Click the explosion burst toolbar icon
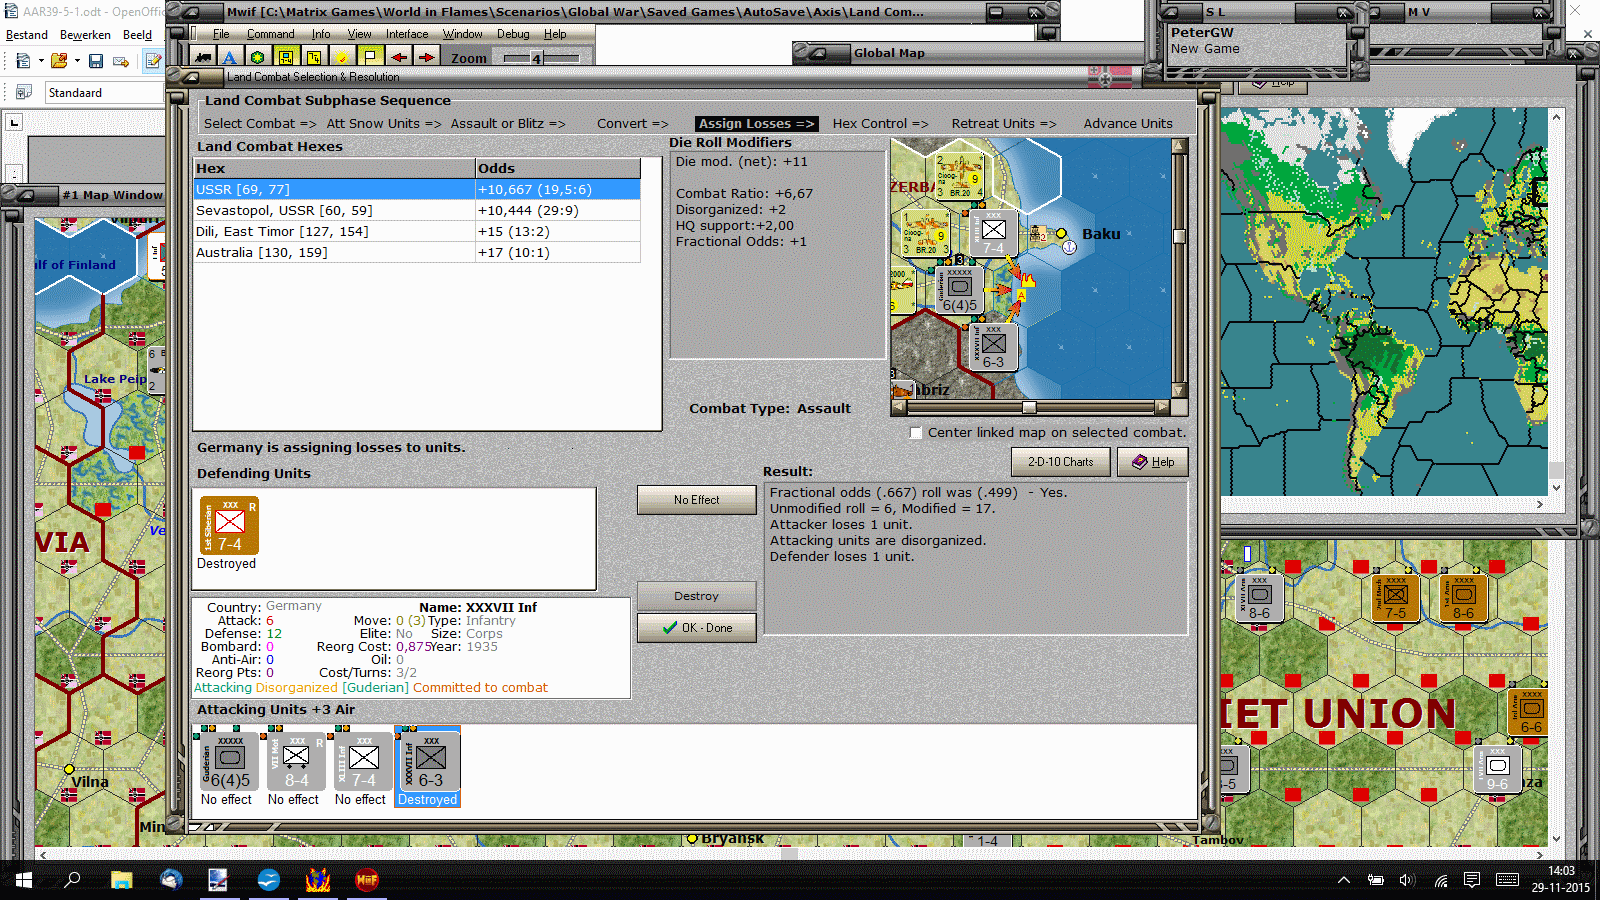The height and width of the screenshot is (900, 1600). (342, 57)
